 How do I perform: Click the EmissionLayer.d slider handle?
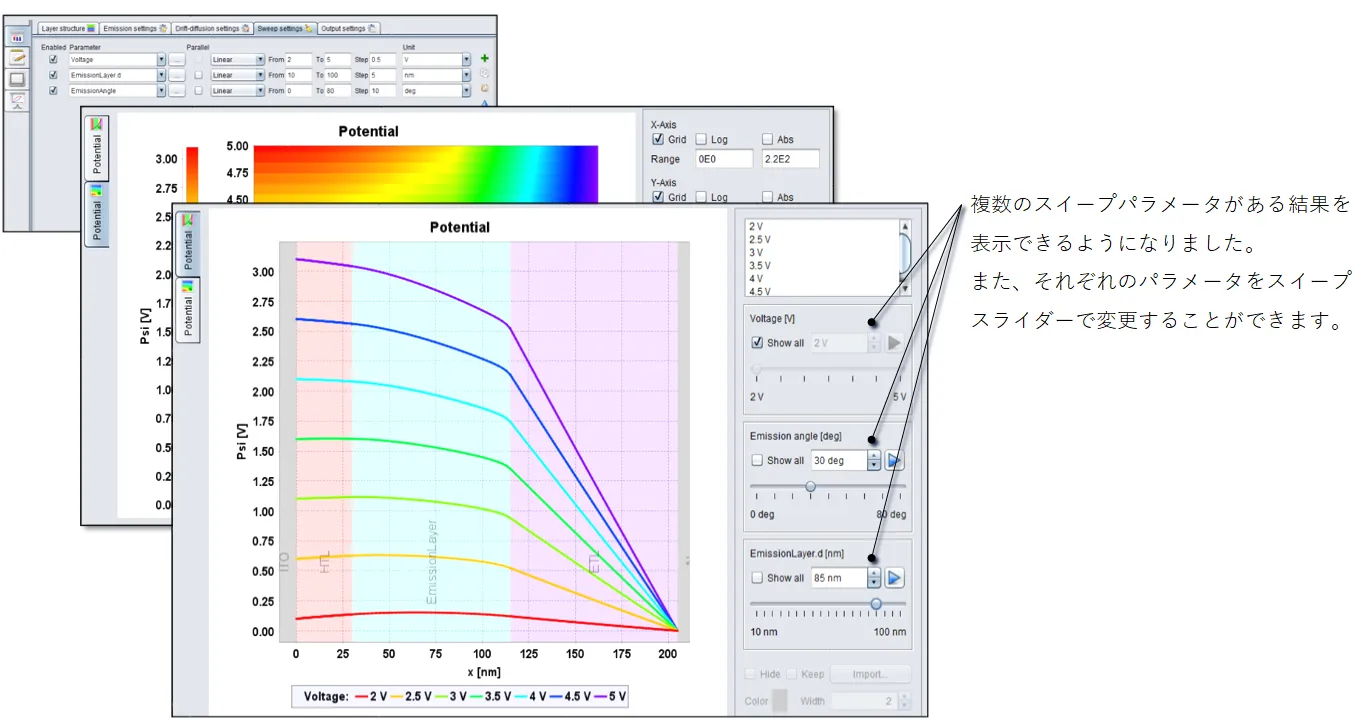pyautogui.click(x=876, y=603)
